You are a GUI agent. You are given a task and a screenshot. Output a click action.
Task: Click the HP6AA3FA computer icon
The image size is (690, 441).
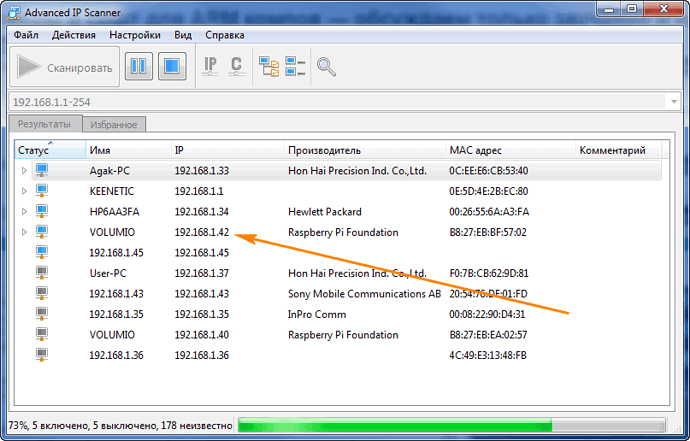click(x=42, y=211)
